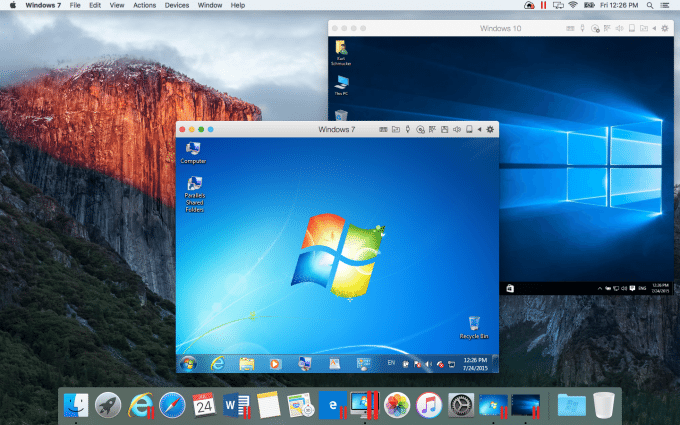Open Windows Media Player from Windows 7 taskbar
The image size is (680, 425).
coord(275,362)
